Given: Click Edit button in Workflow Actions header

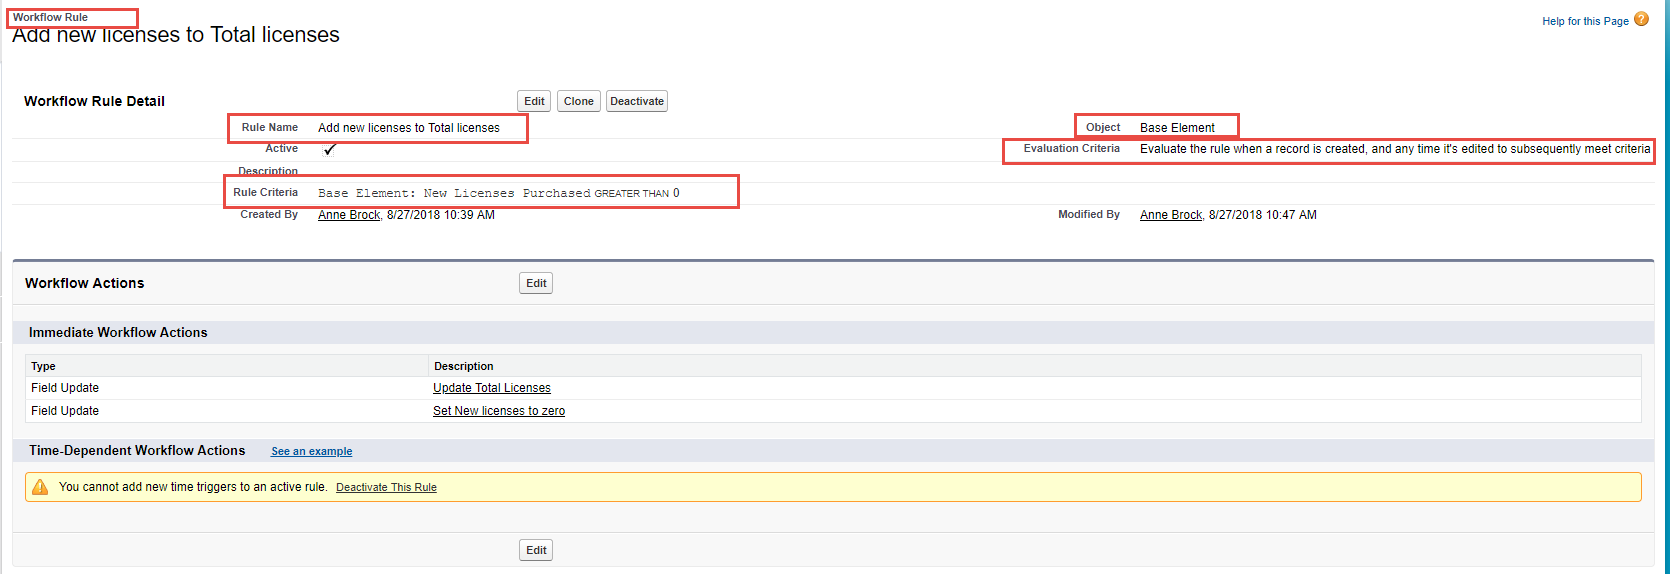Looking at the screenshot, I should pos(536,283).
